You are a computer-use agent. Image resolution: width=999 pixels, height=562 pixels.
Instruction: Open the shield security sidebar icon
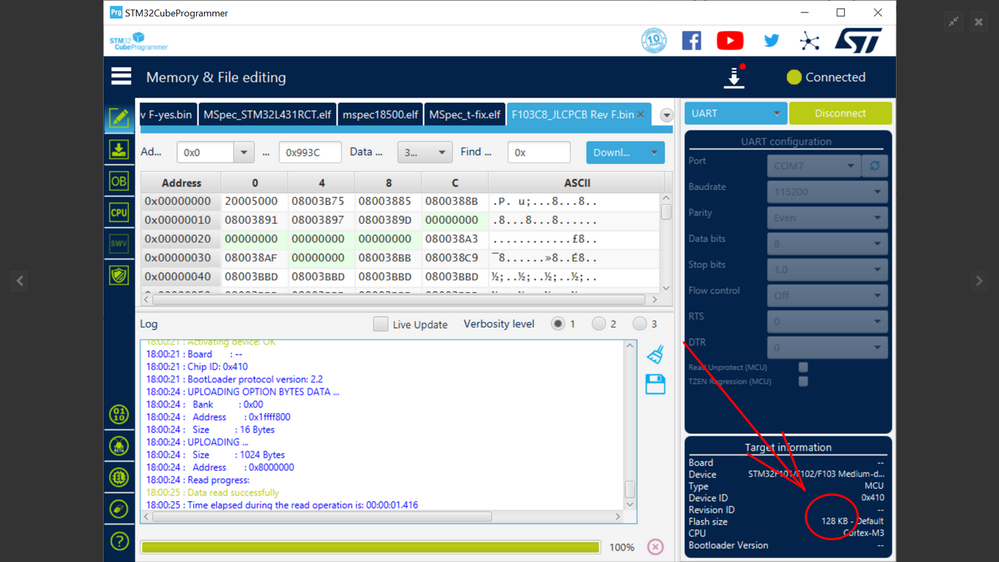pos(119,275)
